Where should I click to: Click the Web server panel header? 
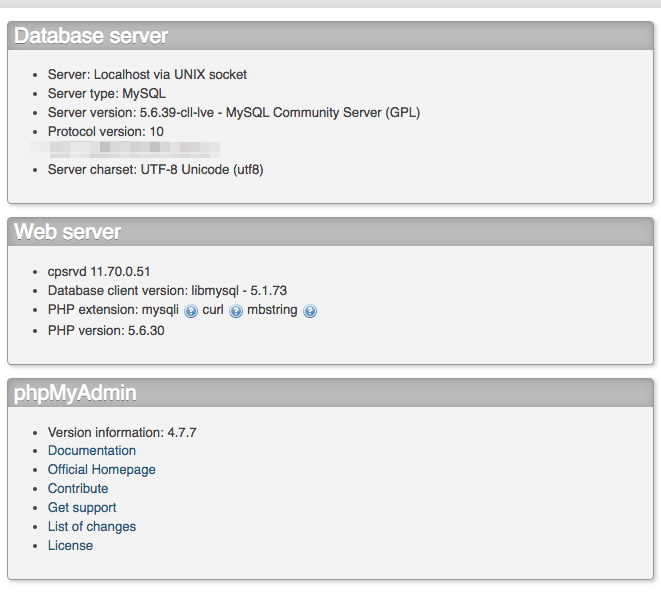[330, 232]
